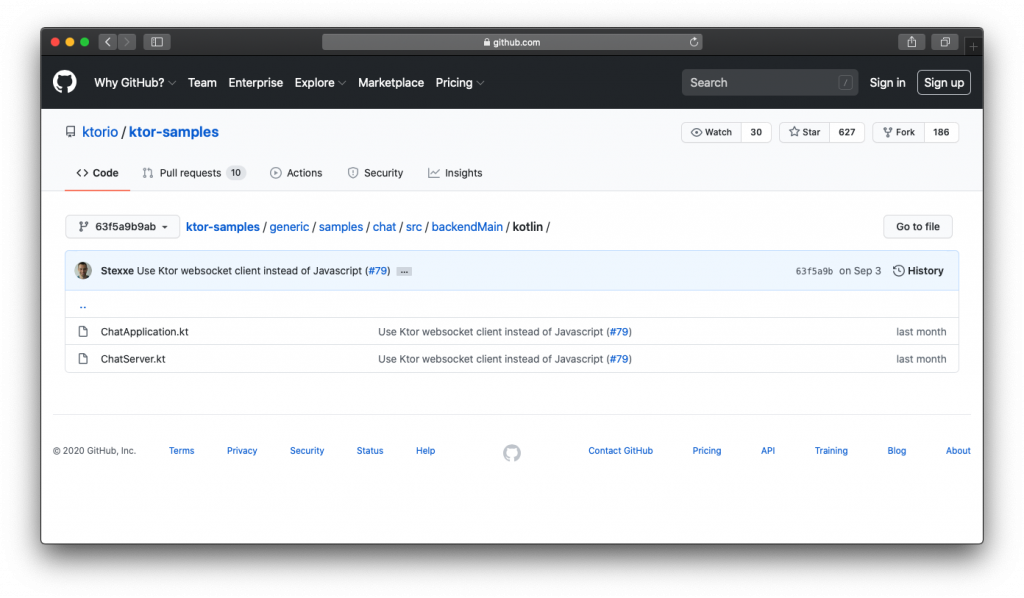Go forward with Safari's forward arrow
This screenshot has height=598, width=1024.
[127, 42]
